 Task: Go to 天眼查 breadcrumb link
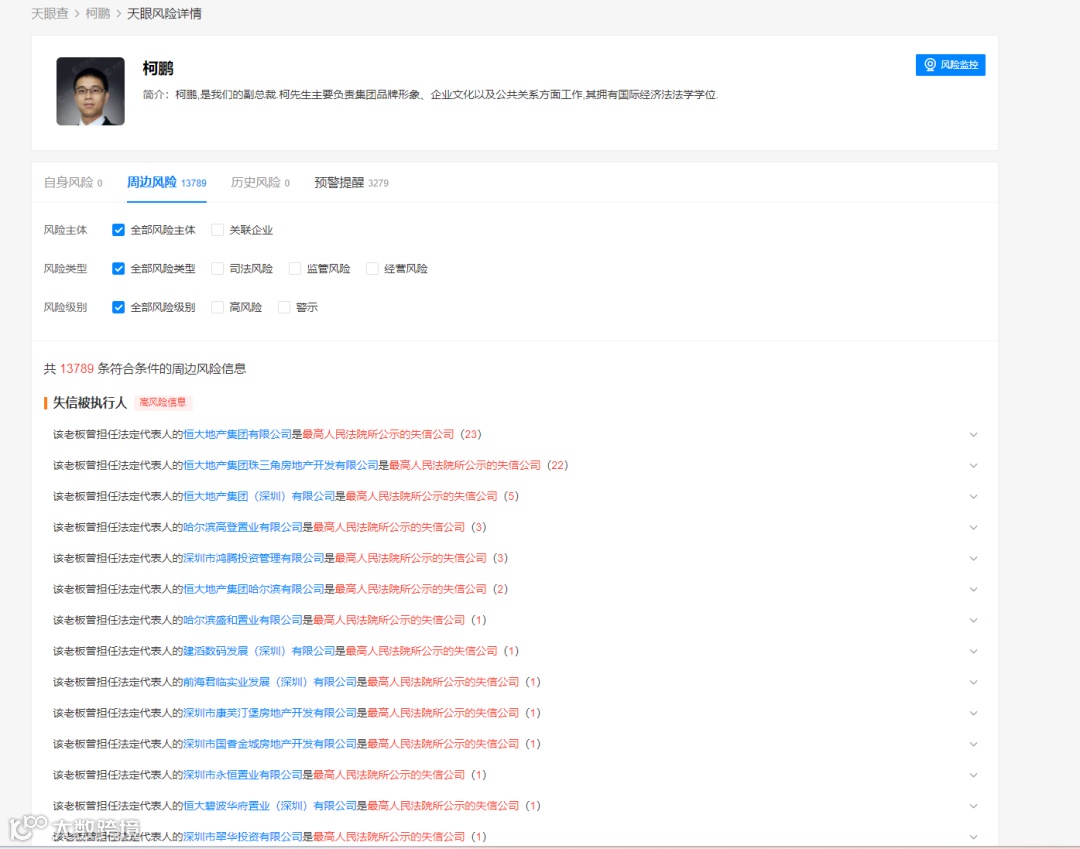click(50, 14)
